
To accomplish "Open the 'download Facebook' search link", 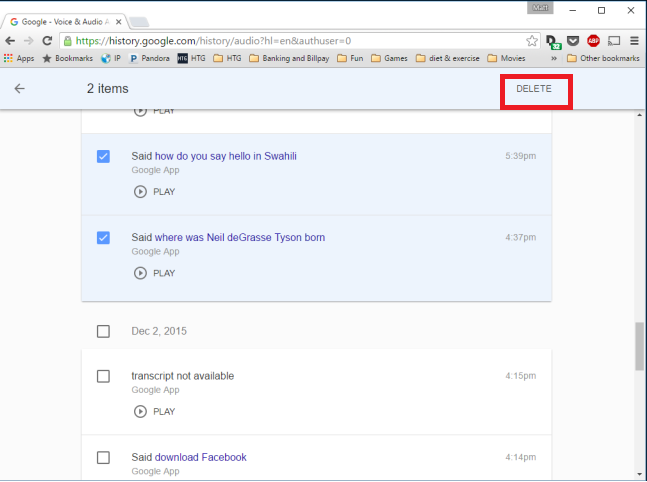I will (x=200, y=457).
